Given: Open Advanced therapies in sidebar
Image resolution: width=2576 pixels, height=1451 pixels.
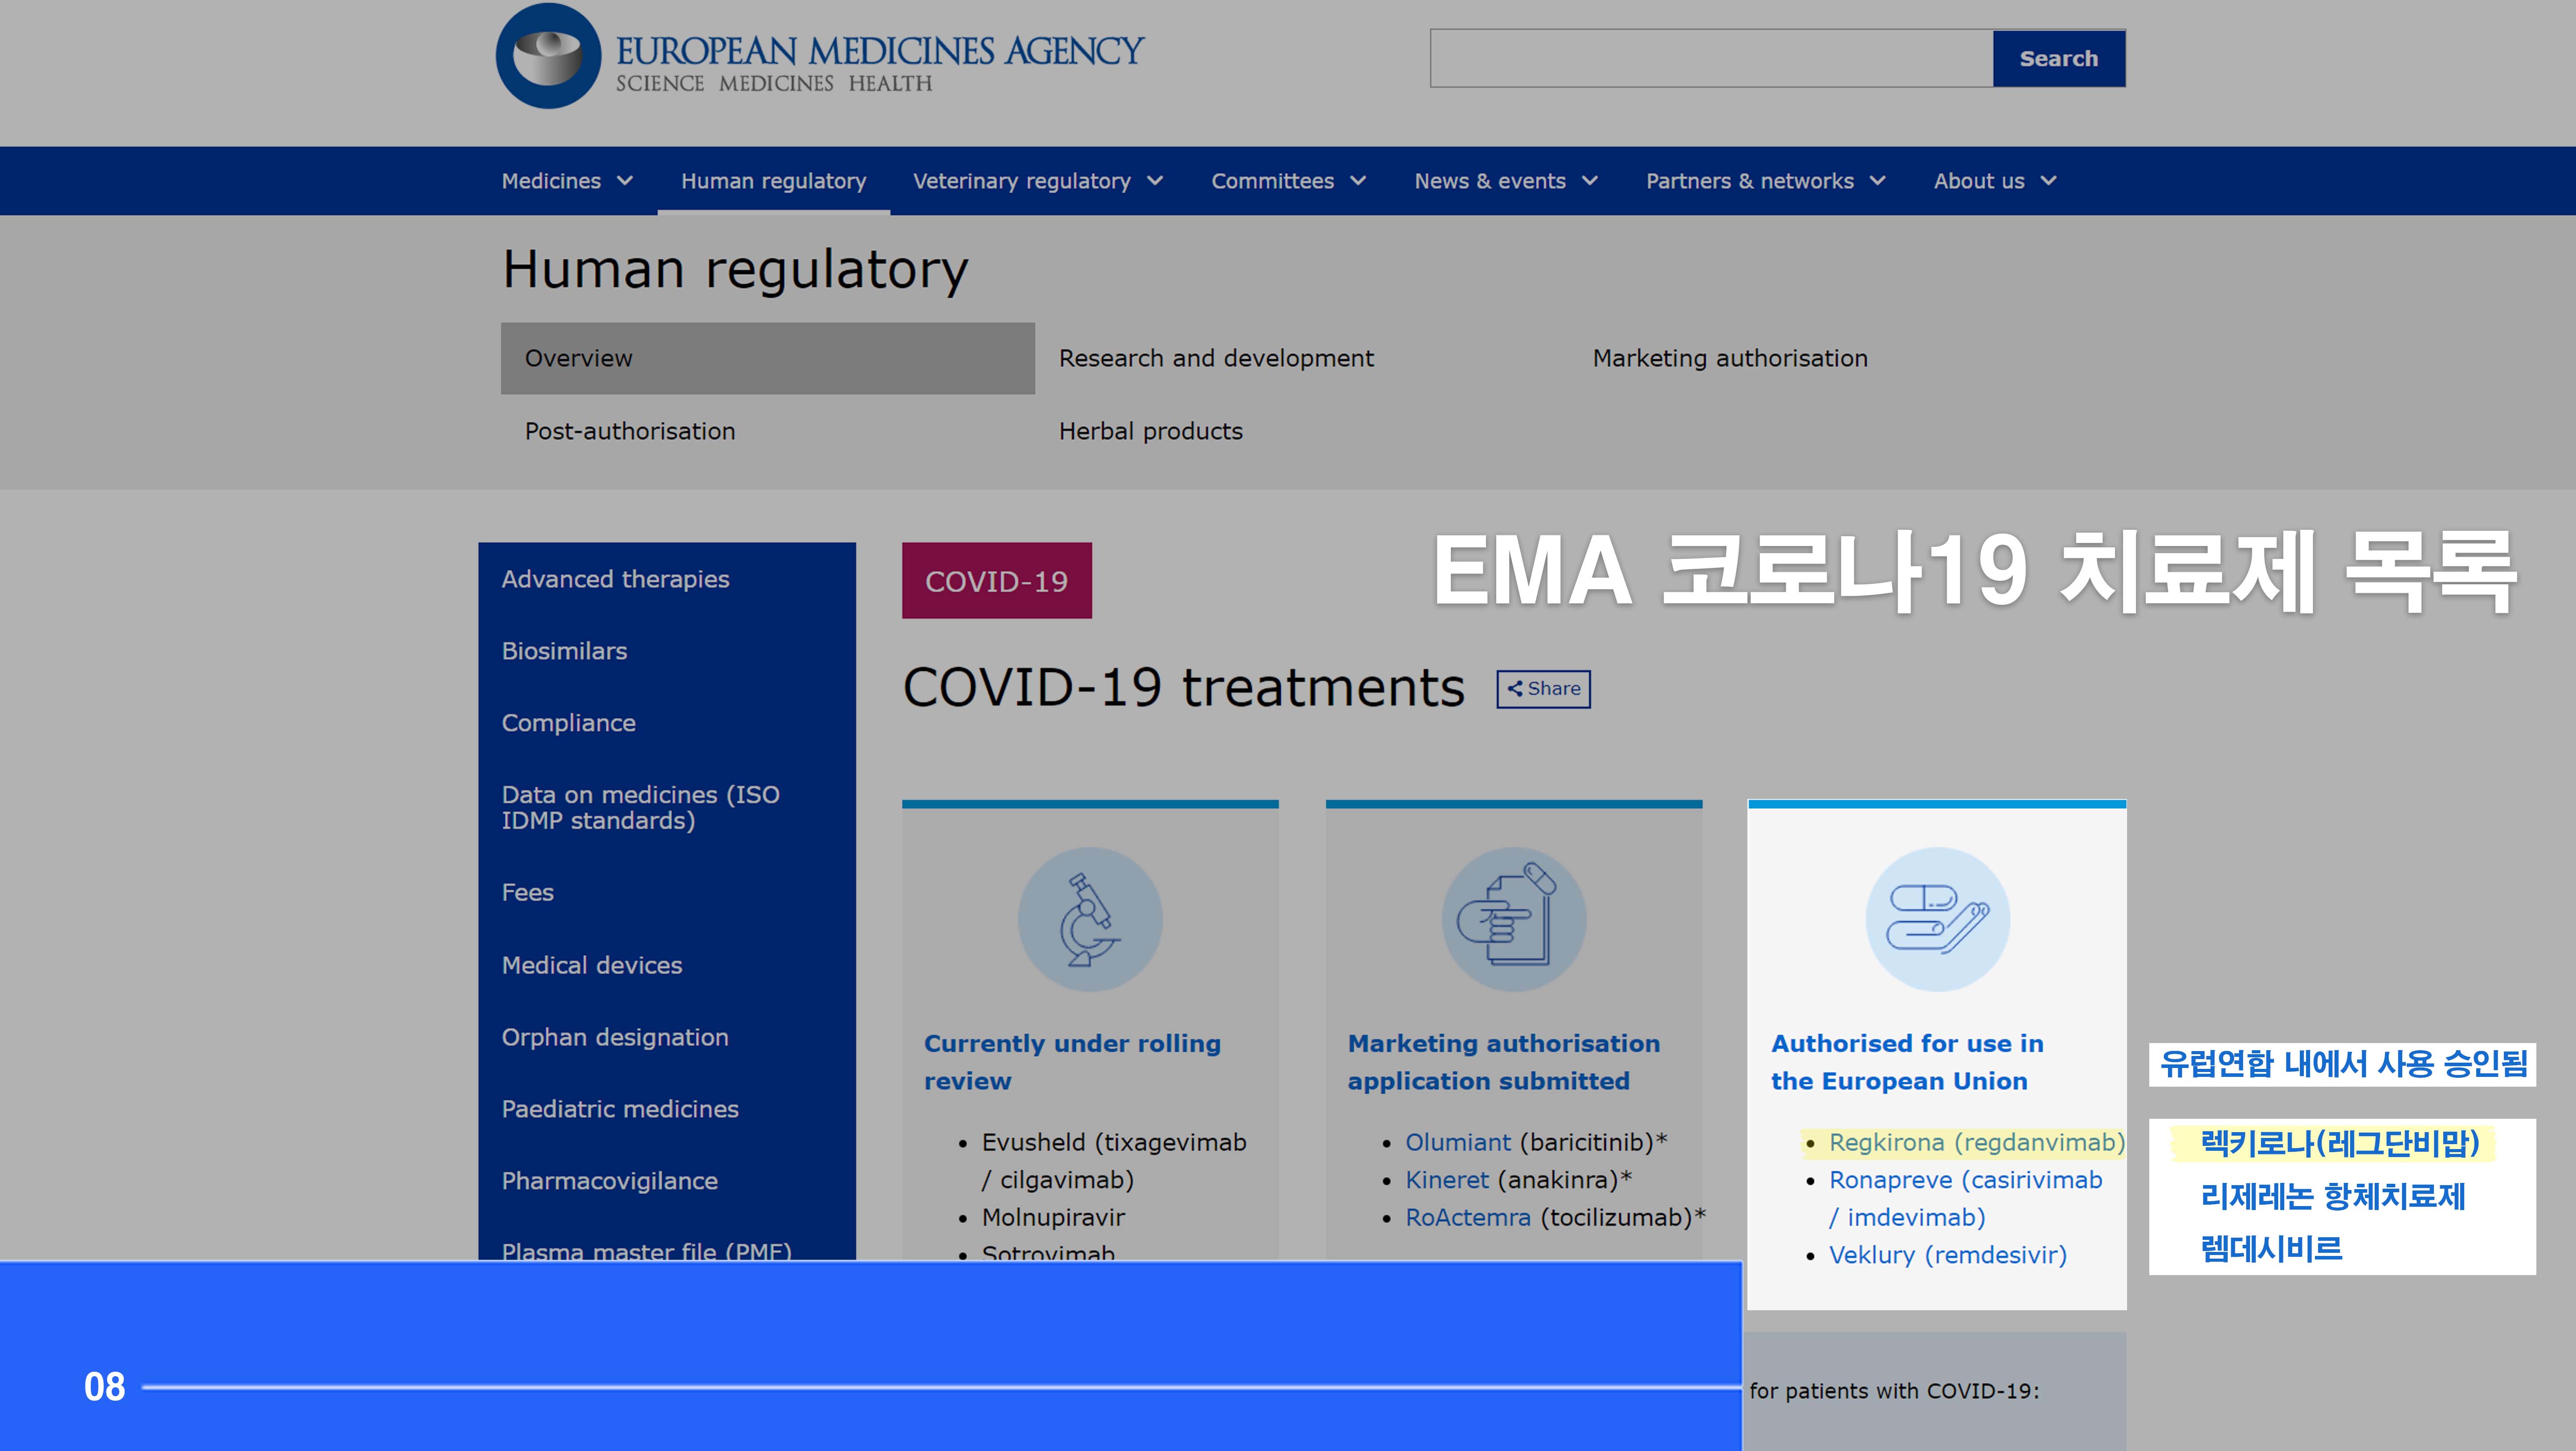Looking at the screenshot, I should (x=615, y=579).
